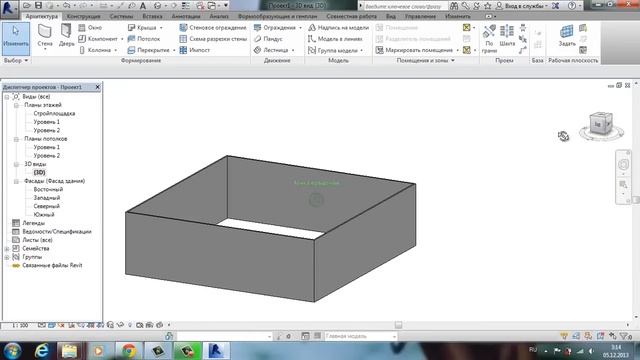Screen dimensions: 640x360
Task: Open Internet Explorer from the taskbar
Action: point(42,351)
